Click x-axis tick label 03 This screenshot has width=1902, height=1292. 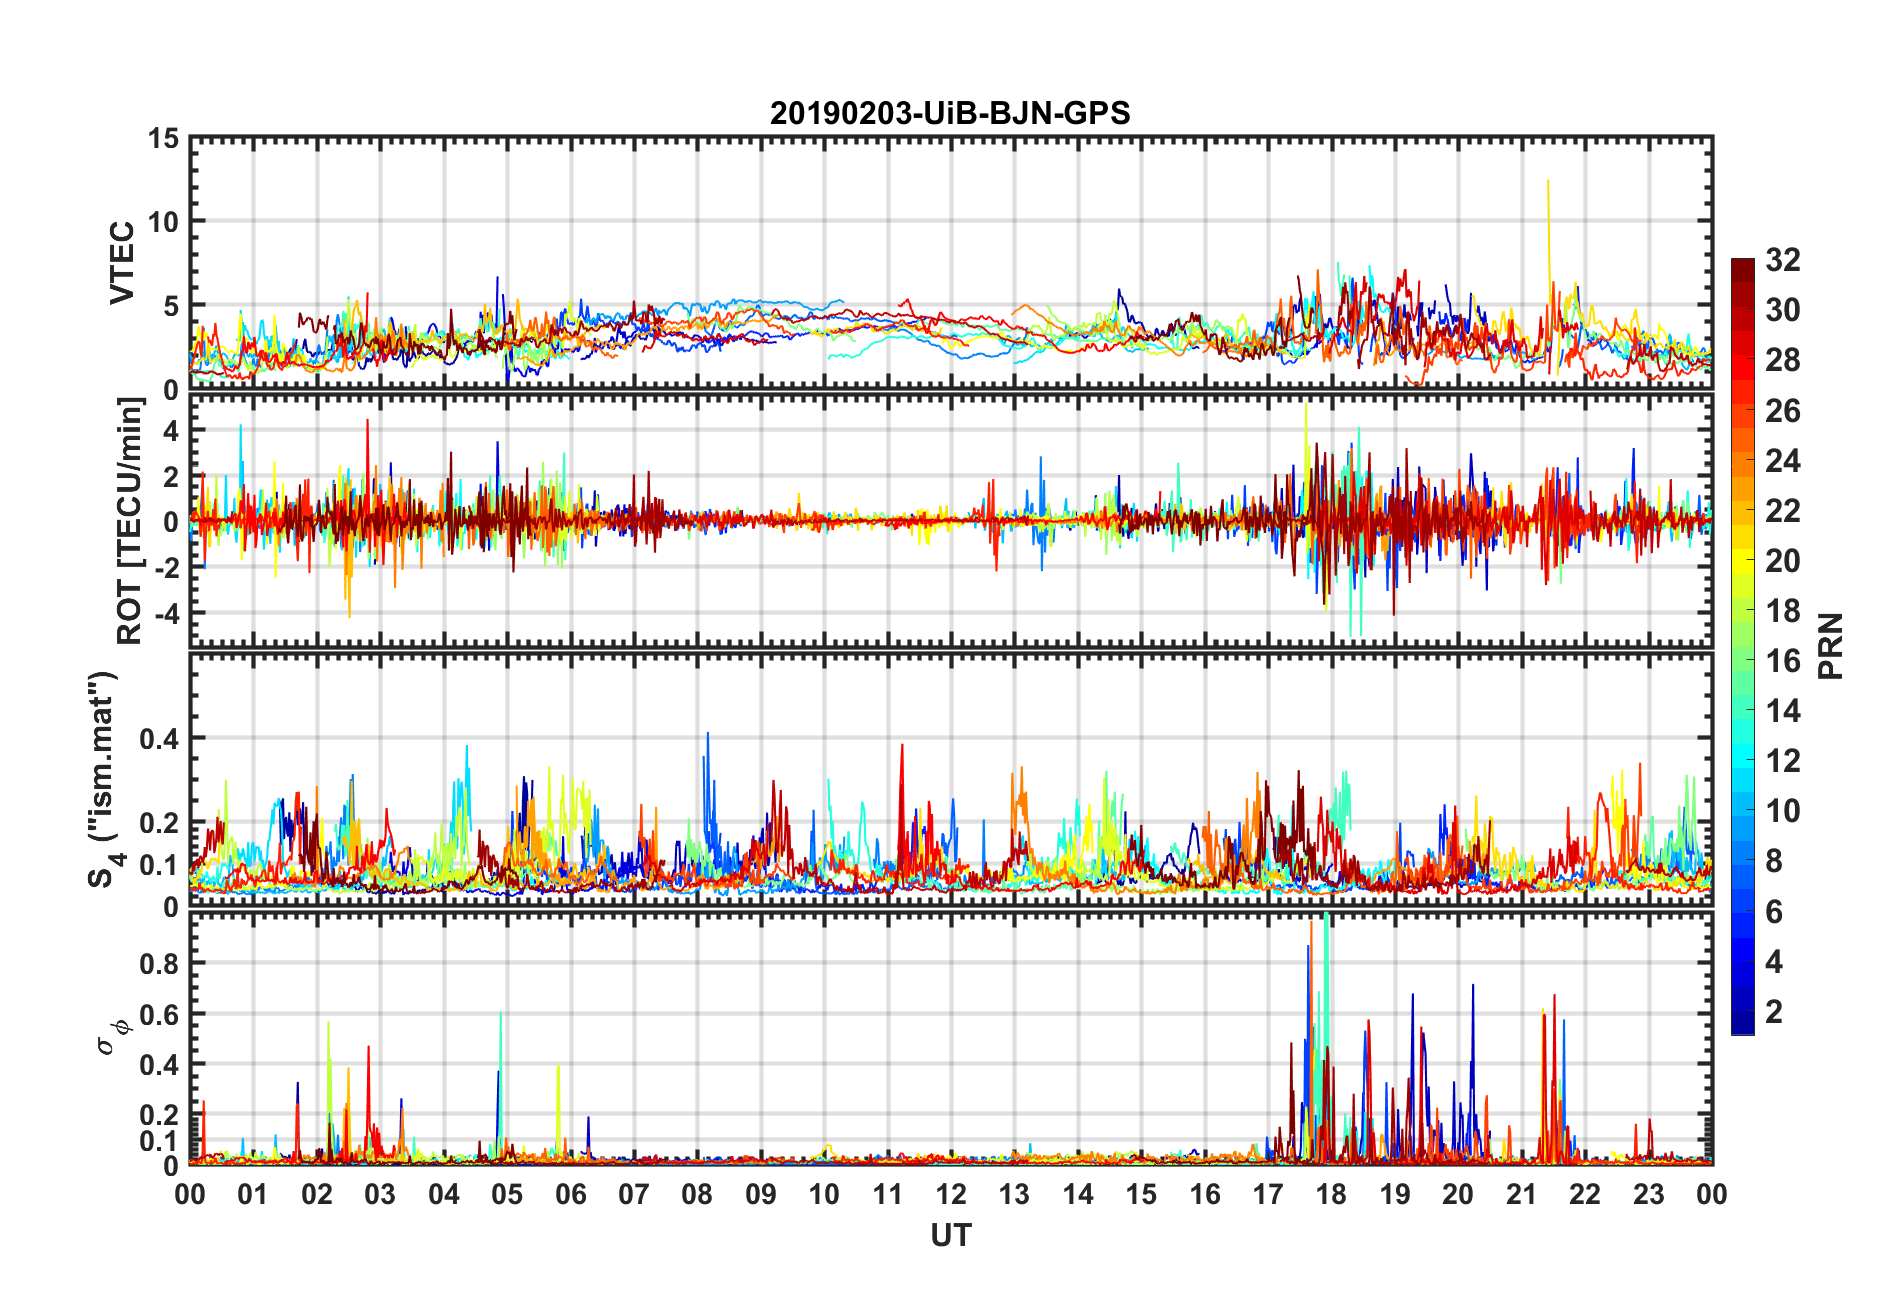(380, 1194)
